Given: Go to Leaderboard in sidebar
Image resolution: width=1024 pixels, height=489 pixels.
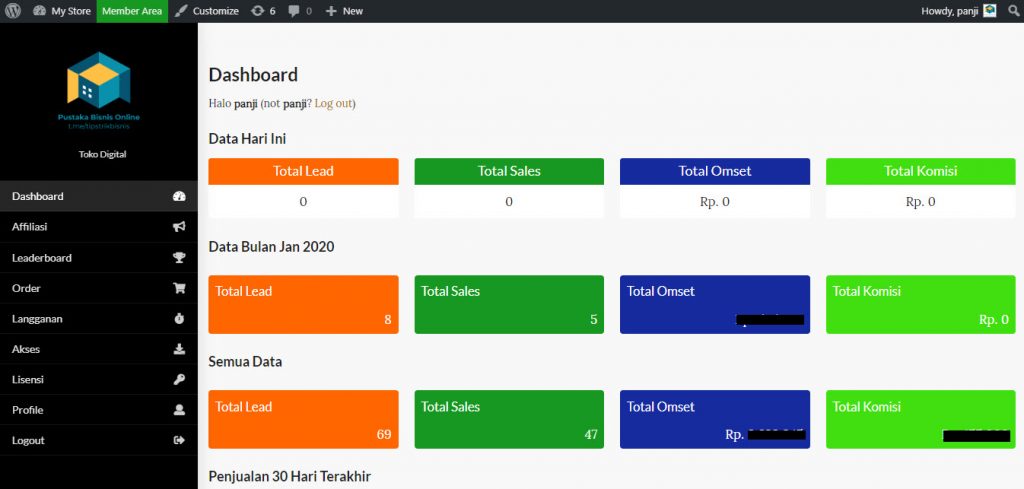Looking at the screenshot, I should pos(99,257).
